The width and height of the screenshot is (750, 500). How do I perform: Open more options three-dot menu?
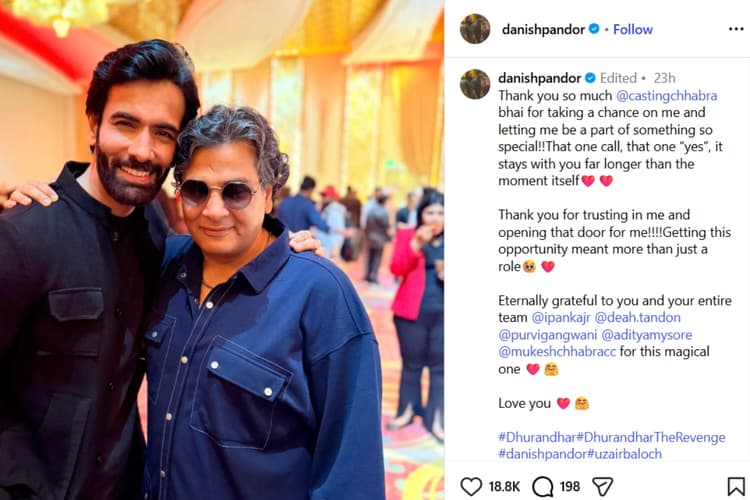coord(736,29)
